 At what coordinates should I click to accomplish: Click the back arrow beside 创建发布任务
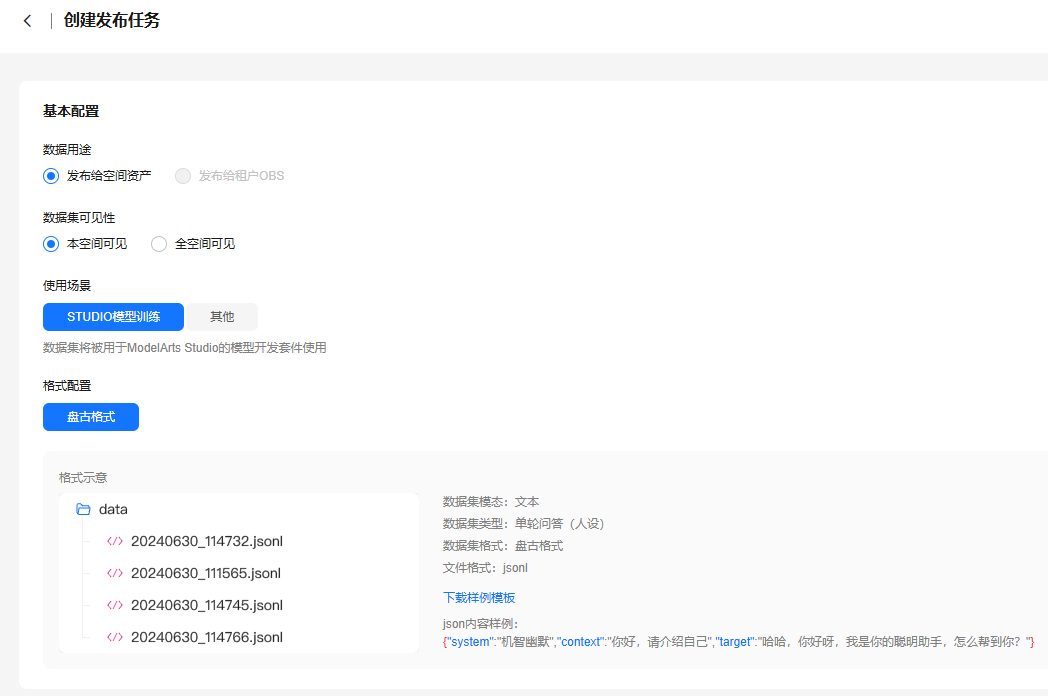(26, 20)
